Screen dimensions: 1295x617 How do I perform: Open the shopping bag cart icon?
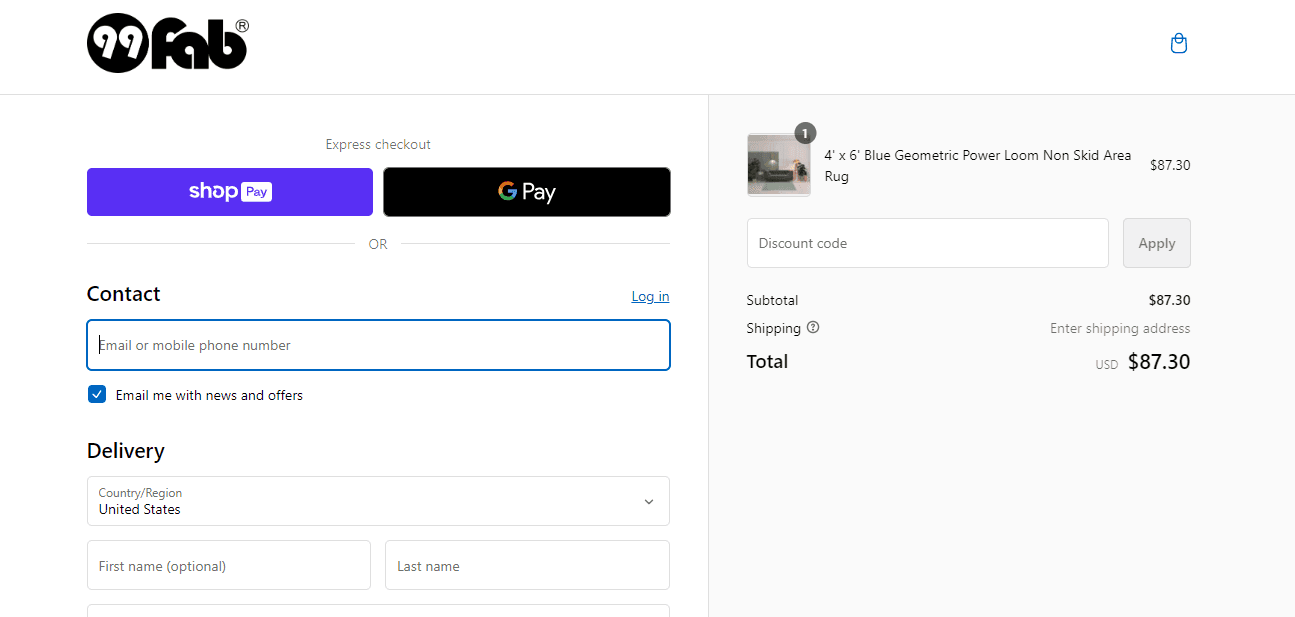tap(1179, 44)
